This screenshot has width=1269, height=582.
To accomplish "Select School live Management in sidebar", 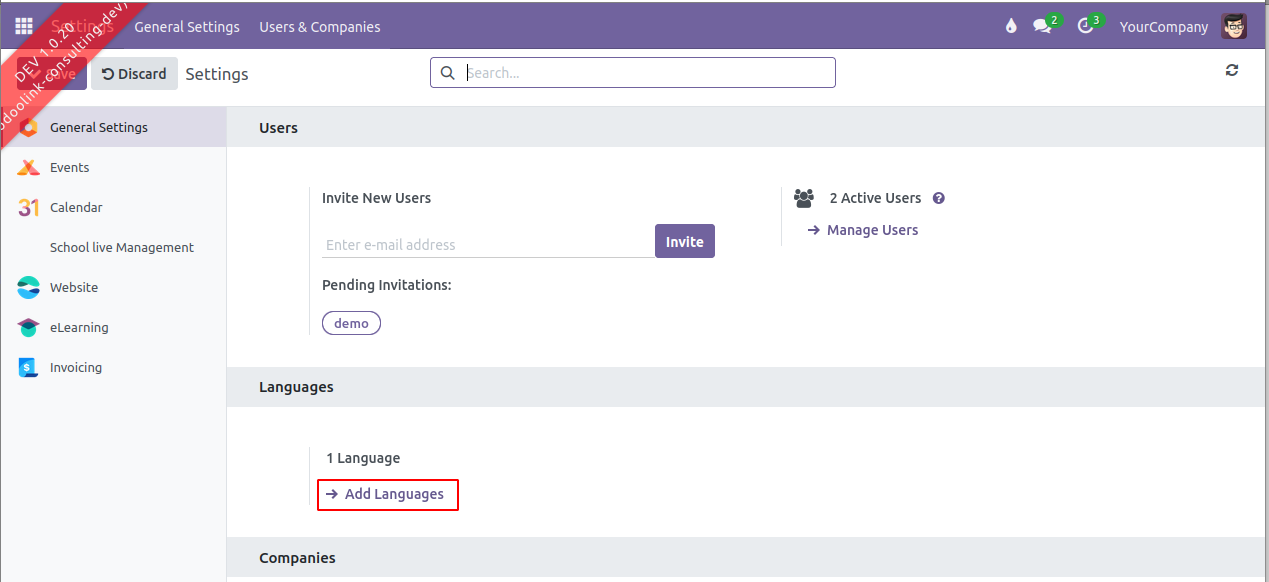I will point(121,248).
